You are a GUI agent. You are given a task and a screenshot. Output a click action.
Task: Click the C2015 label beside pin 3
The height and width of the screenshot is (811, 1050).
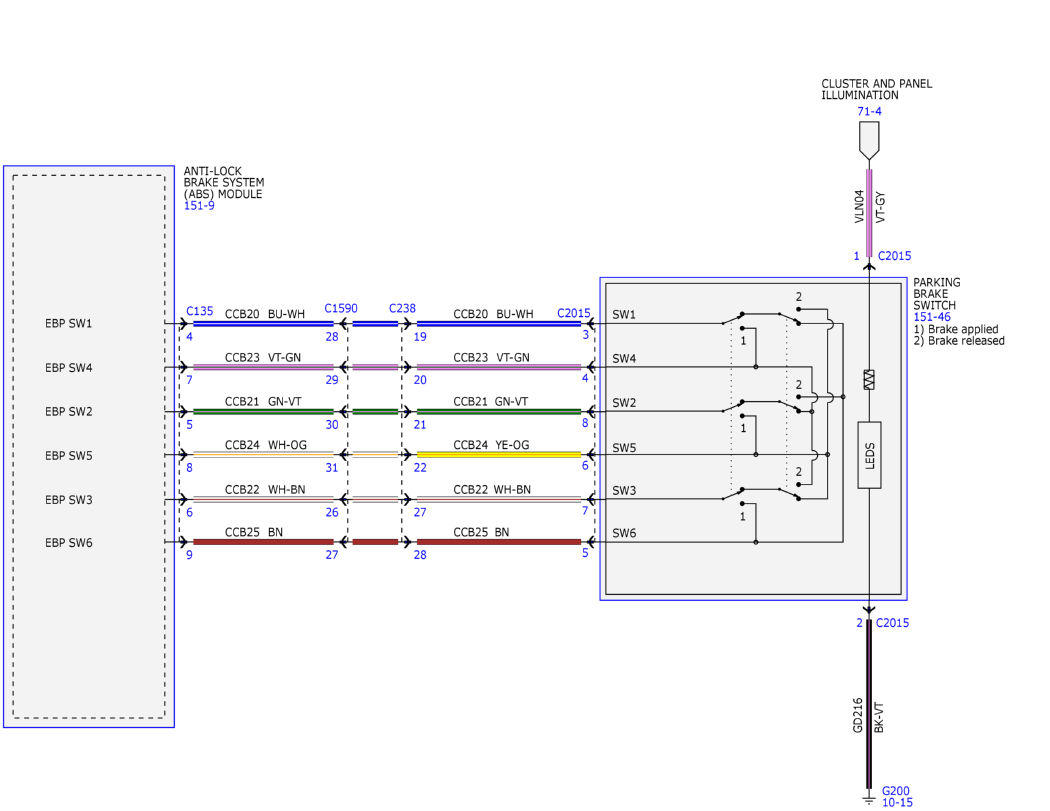coord(574,313)
